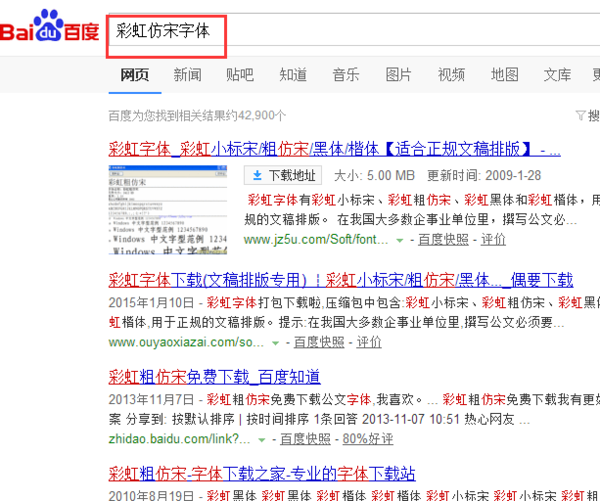The height and width of the screenshot is (501, 600).
Task: Open 百度快照 for the zhidao.baidu.com result
Action: (305, 439)
